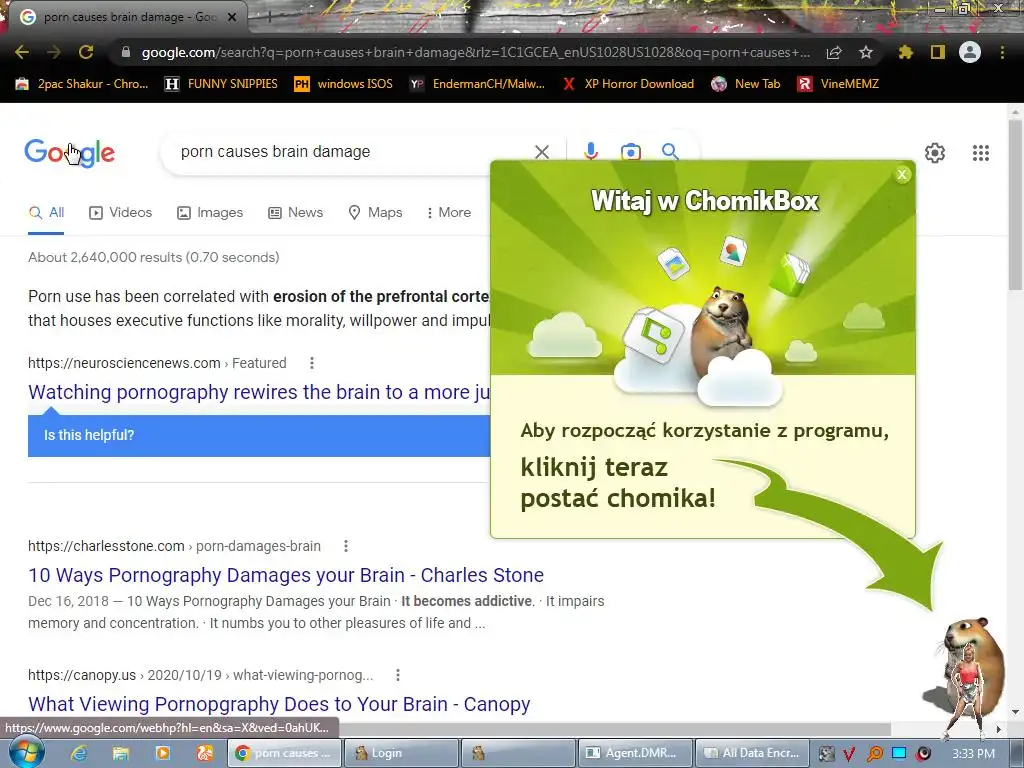Open the EndermanCH/Malw... bookmark

coord(477,84)
